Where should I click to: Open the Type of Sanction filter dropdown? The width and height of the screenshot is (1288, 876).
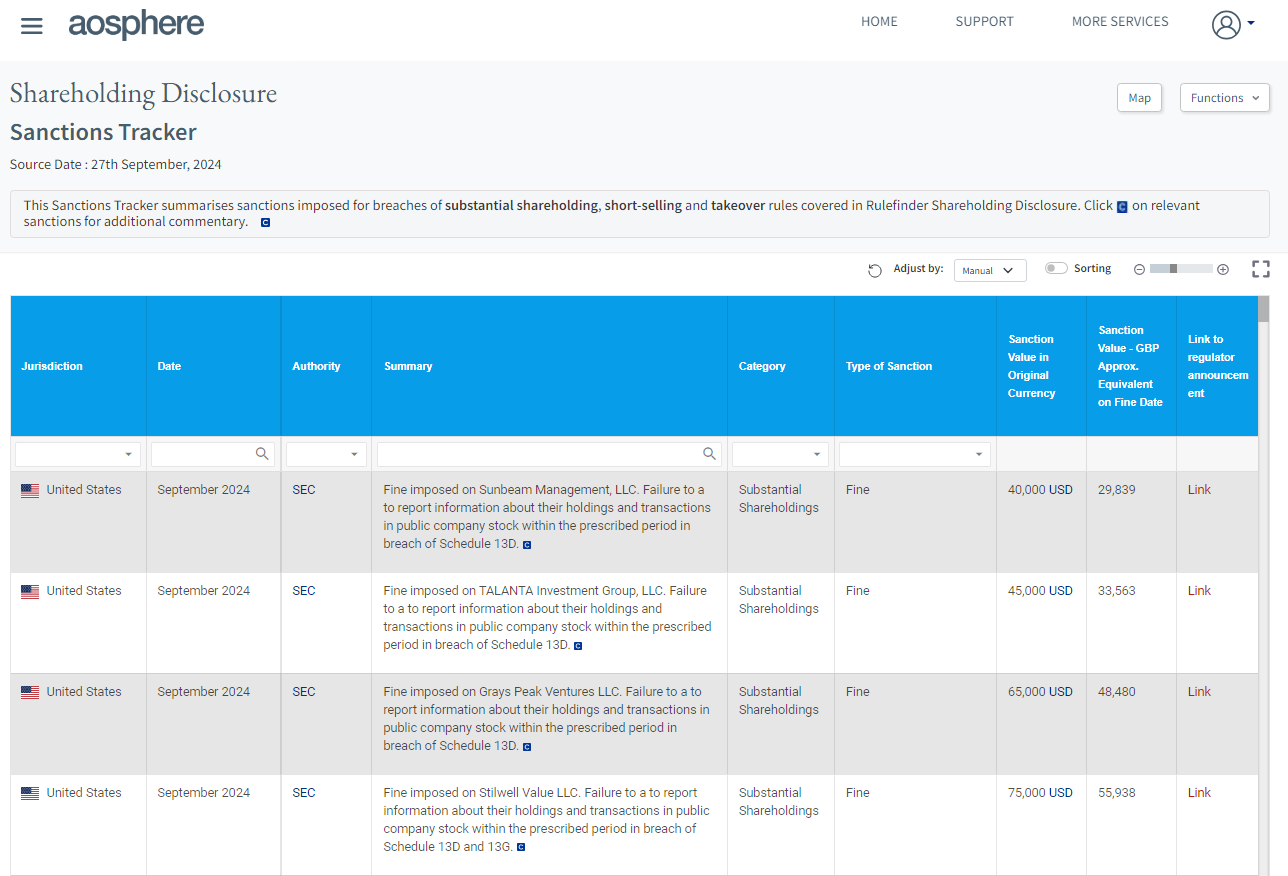tap(914, 454)
